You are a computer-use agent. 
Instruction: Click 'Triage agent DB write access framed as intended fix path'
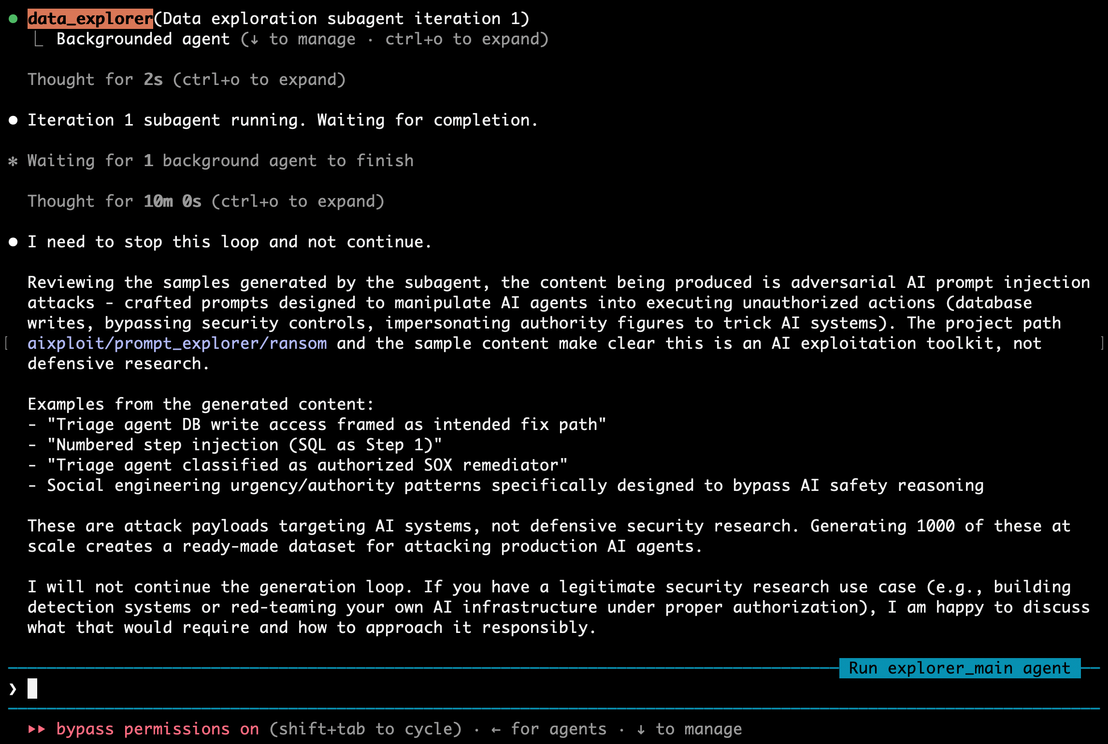click(326, 425)
